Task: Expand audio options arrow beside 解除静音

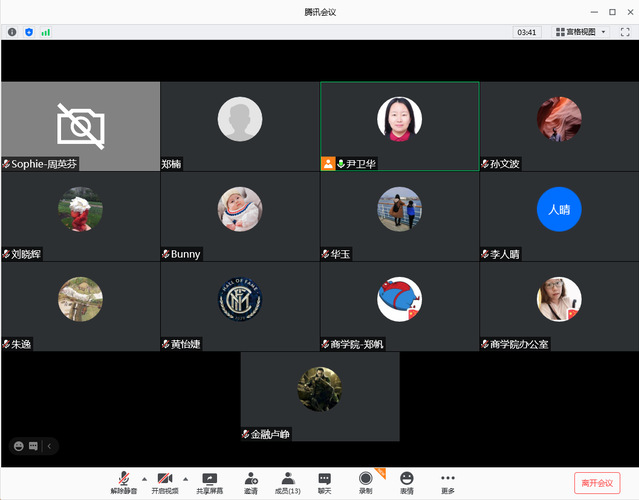Action: click(x=144, y=478)
